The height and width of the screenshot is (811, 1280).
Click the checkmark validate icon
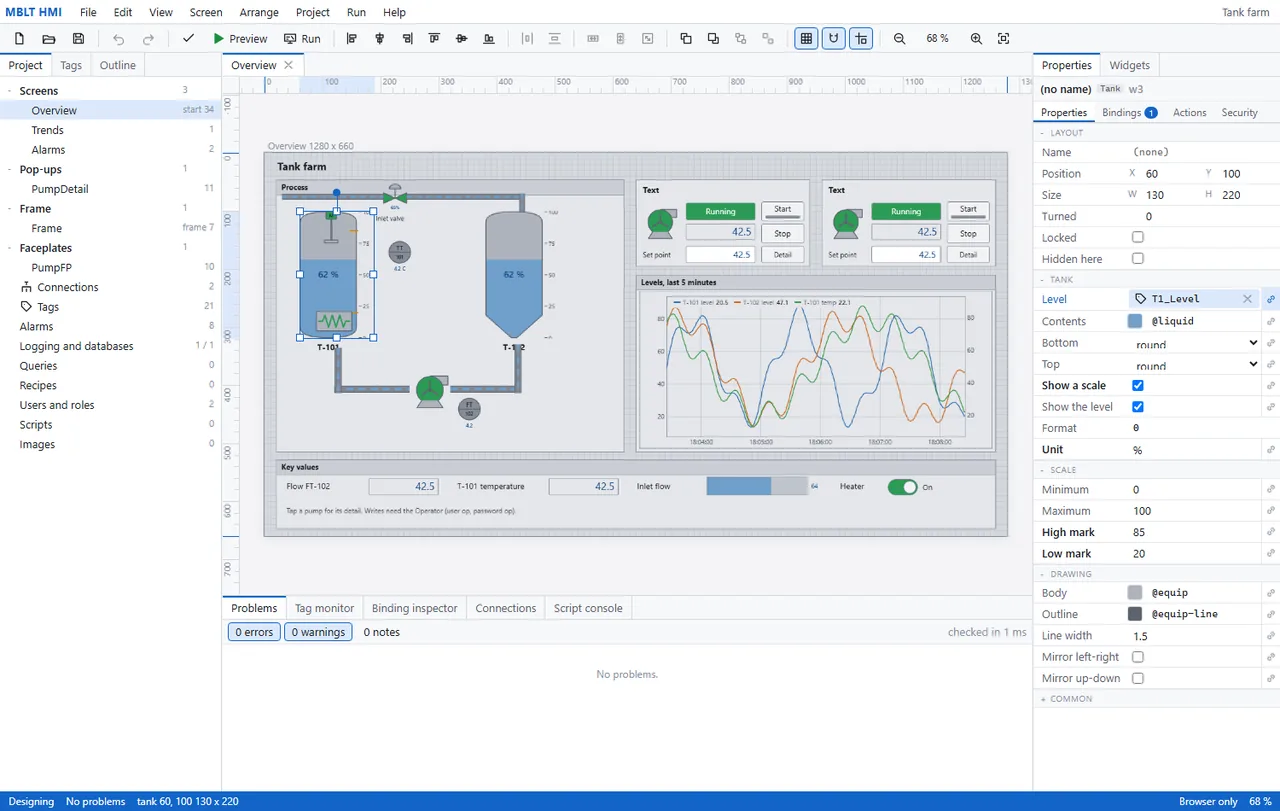188,39
